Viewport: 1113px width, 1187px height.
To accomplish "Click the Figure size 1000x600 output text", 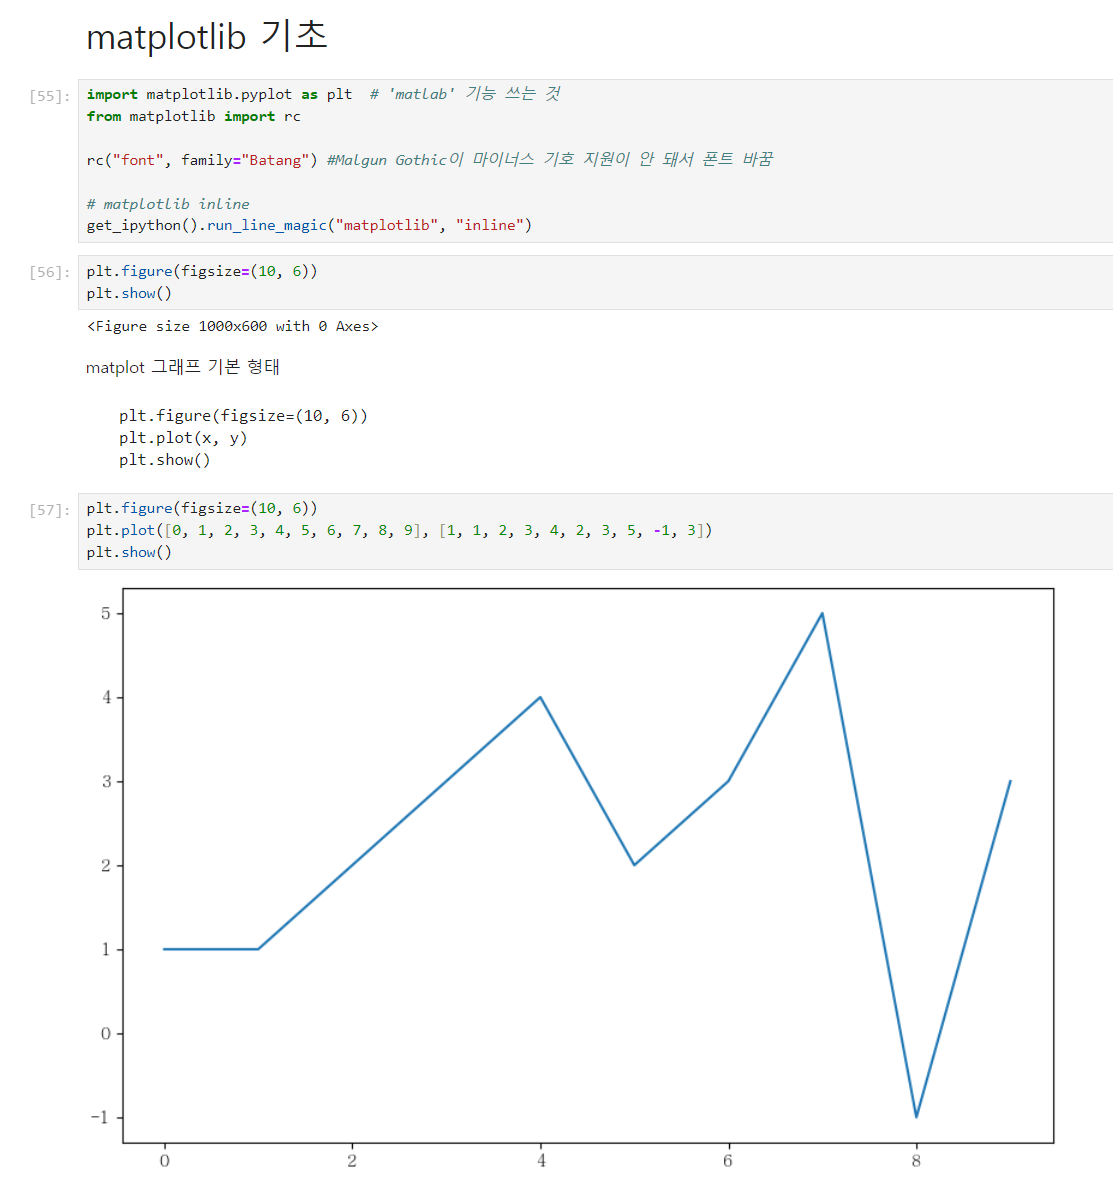I will (x=232, y=326).
